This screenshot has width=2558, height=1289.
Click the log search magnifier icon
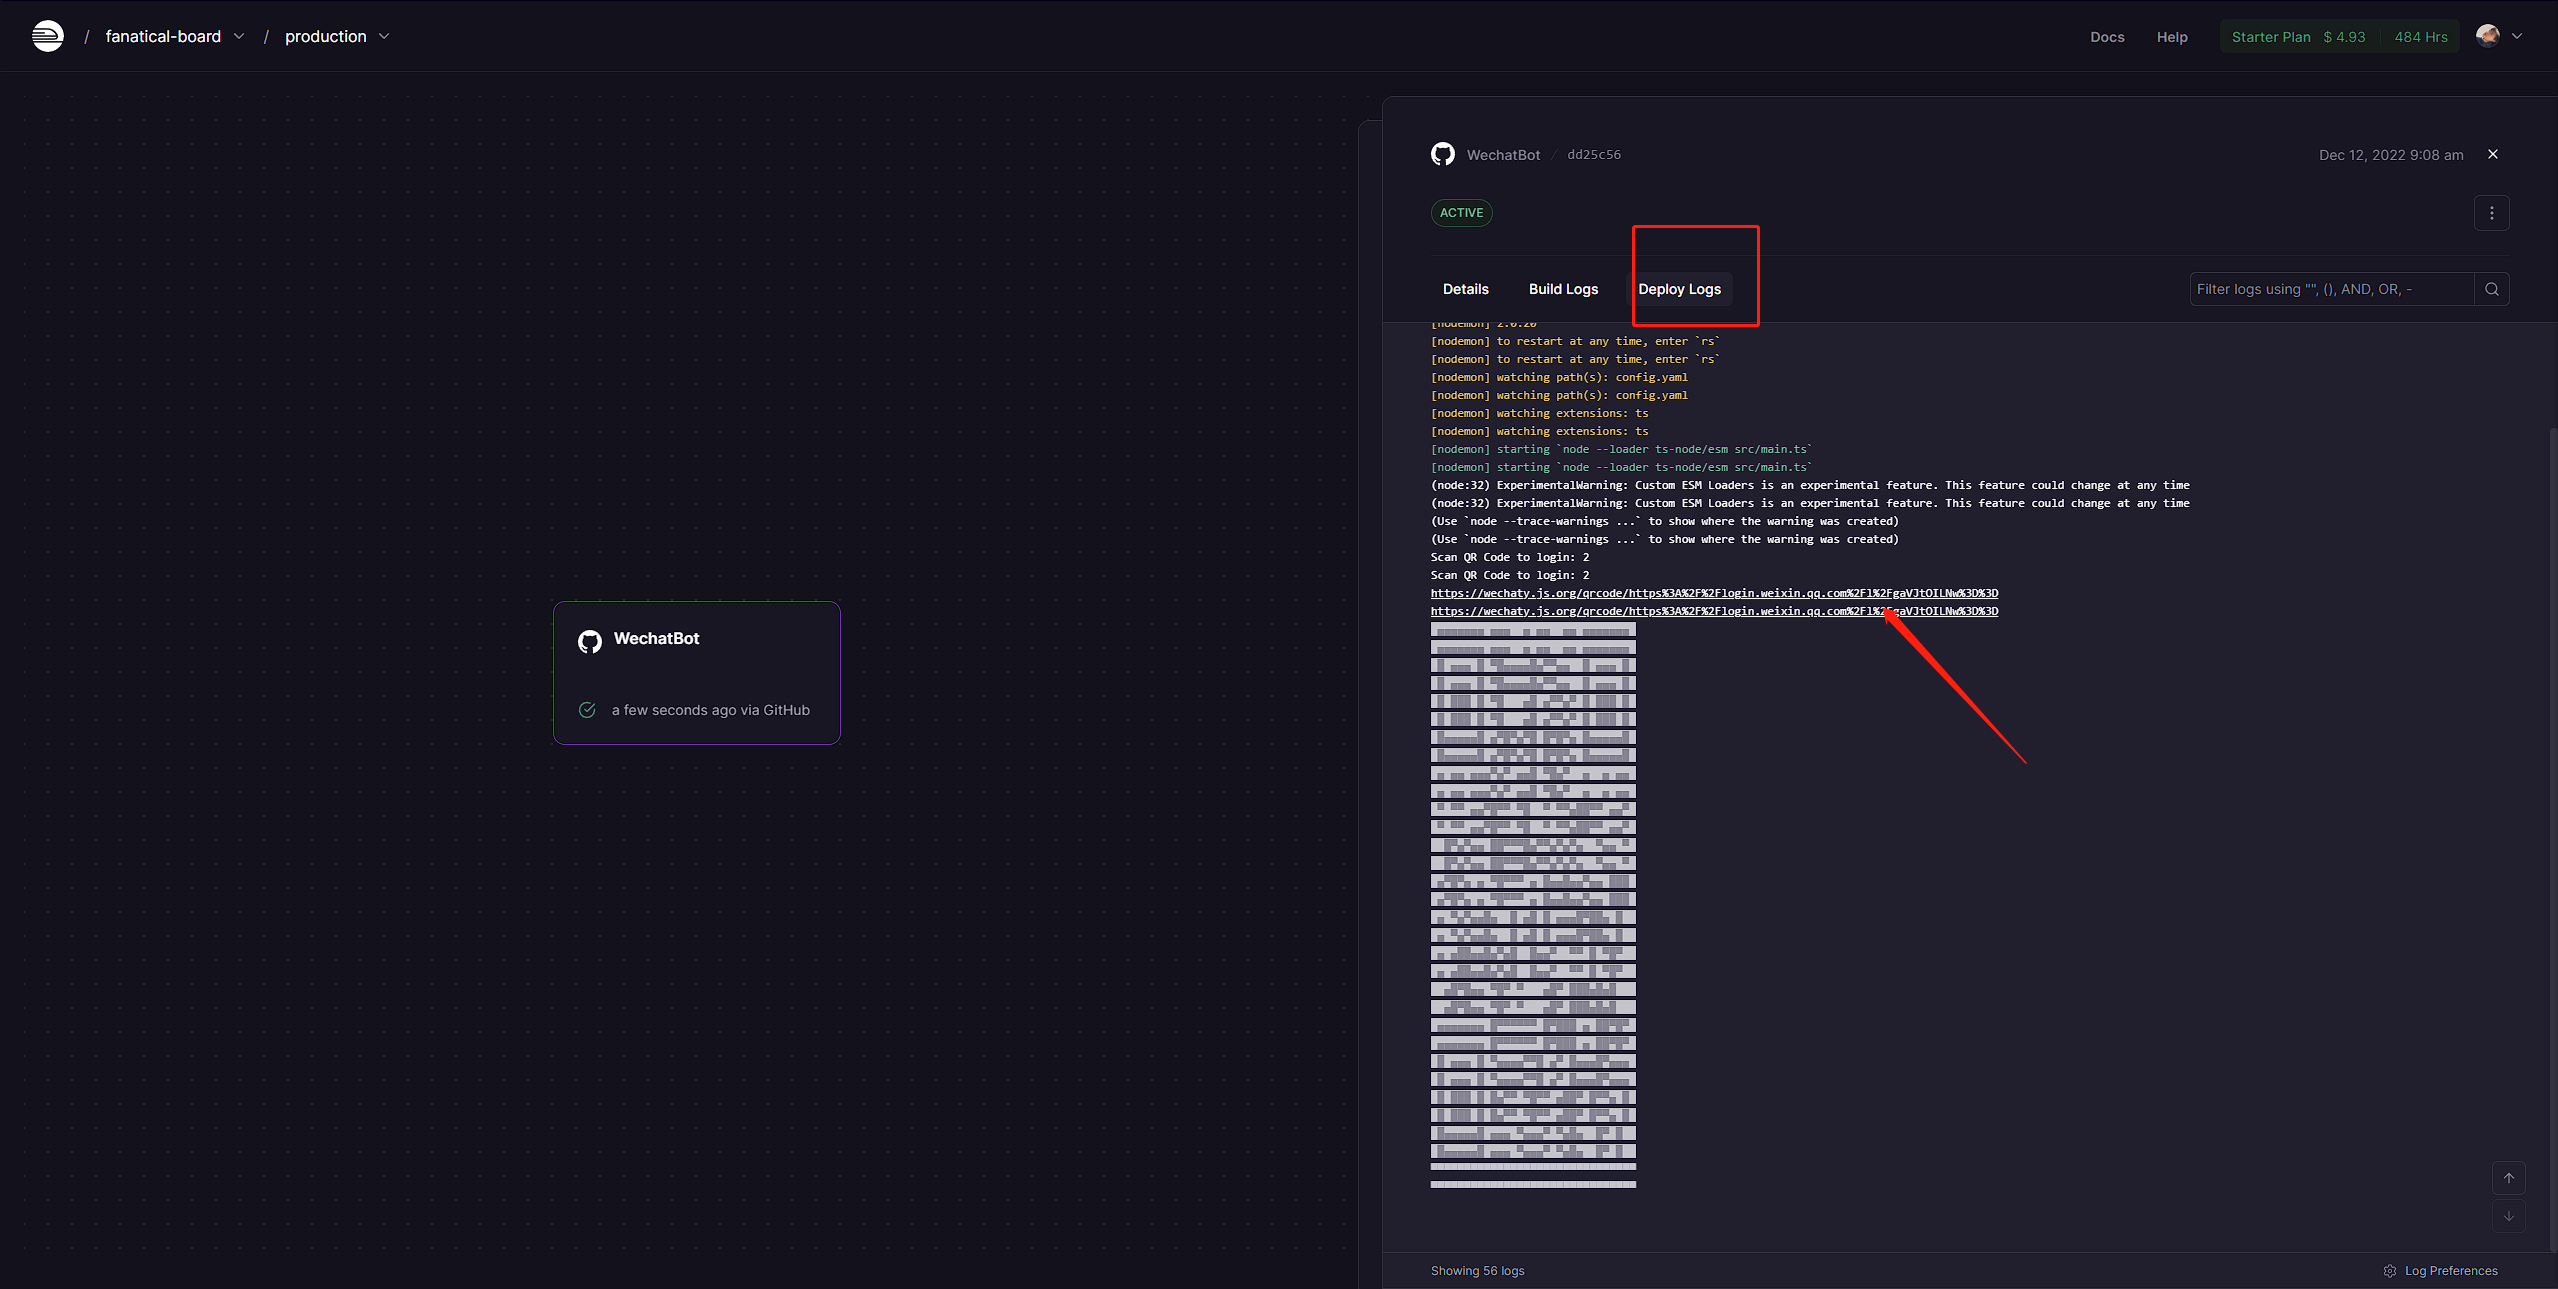pyautogui.click(x=2492, y=289)
